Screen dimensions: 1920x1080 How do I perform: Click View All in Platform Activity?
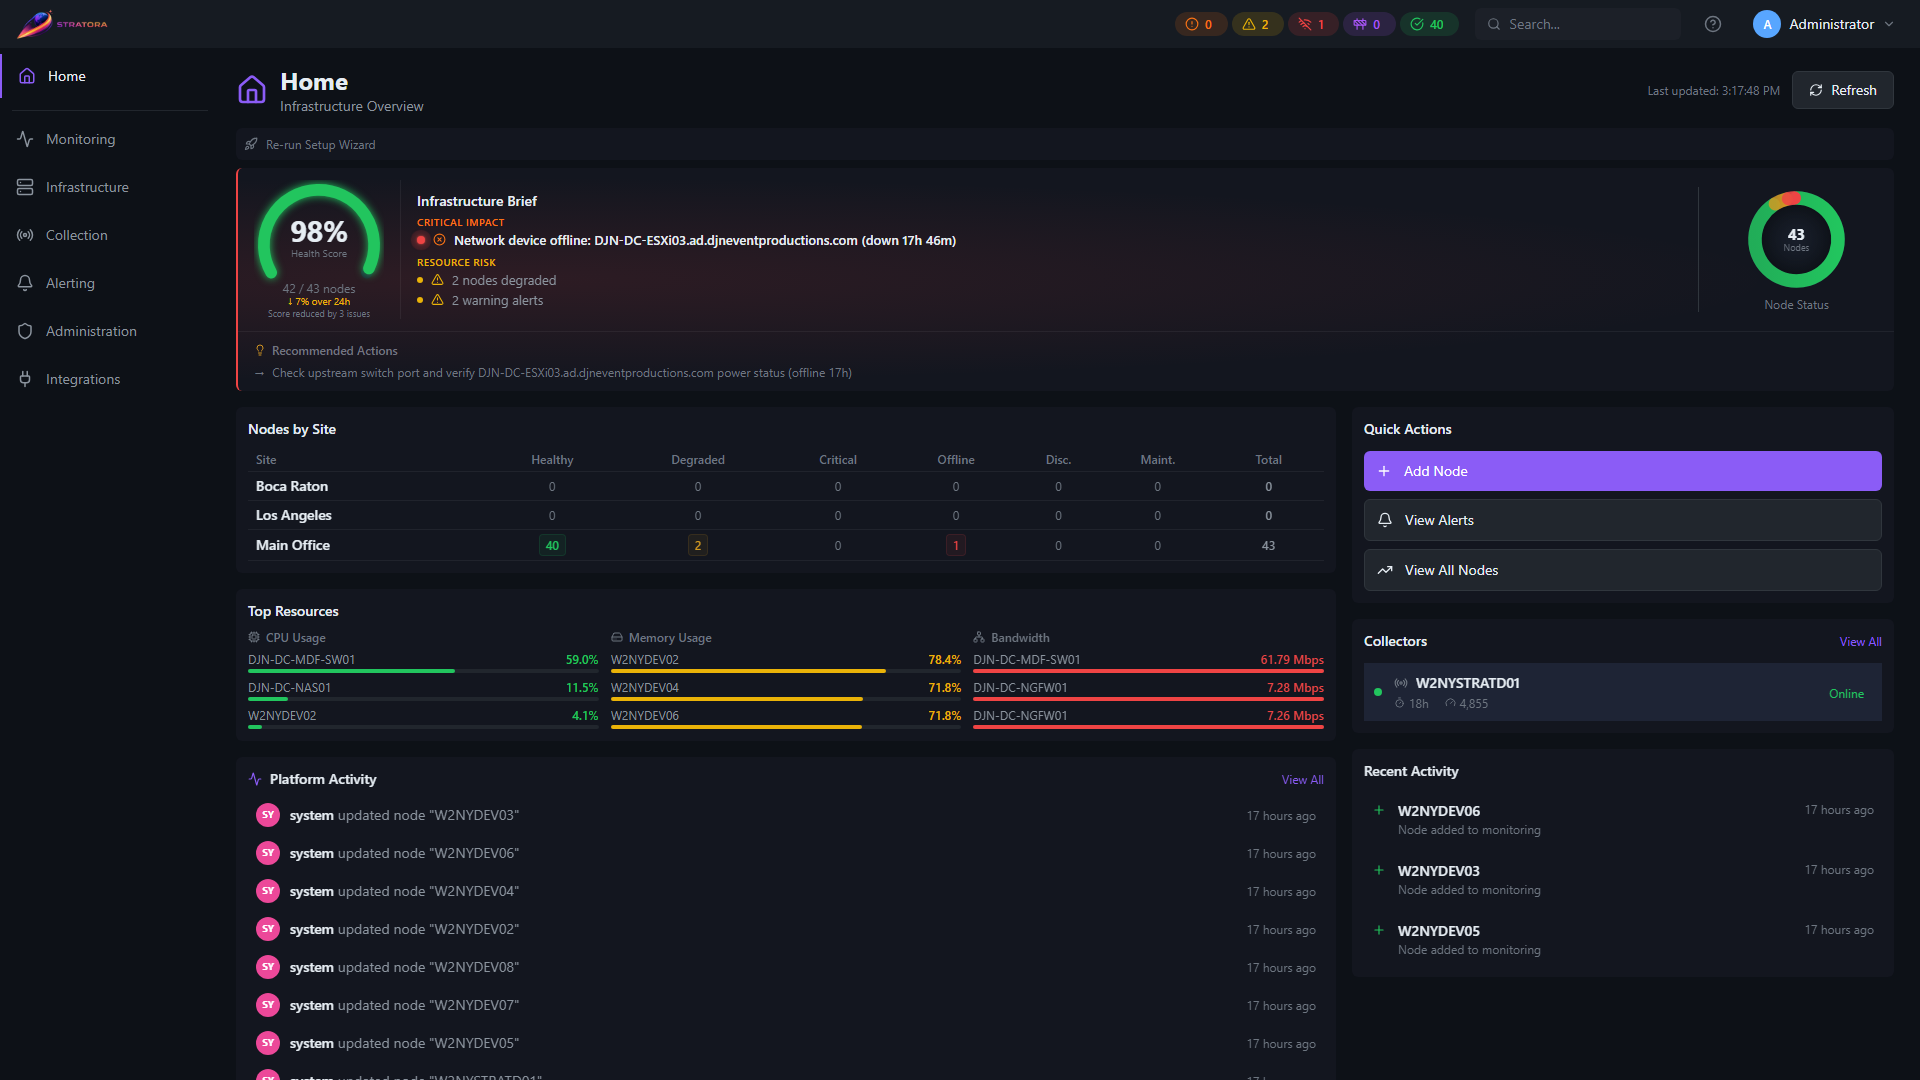[1302, 780]
